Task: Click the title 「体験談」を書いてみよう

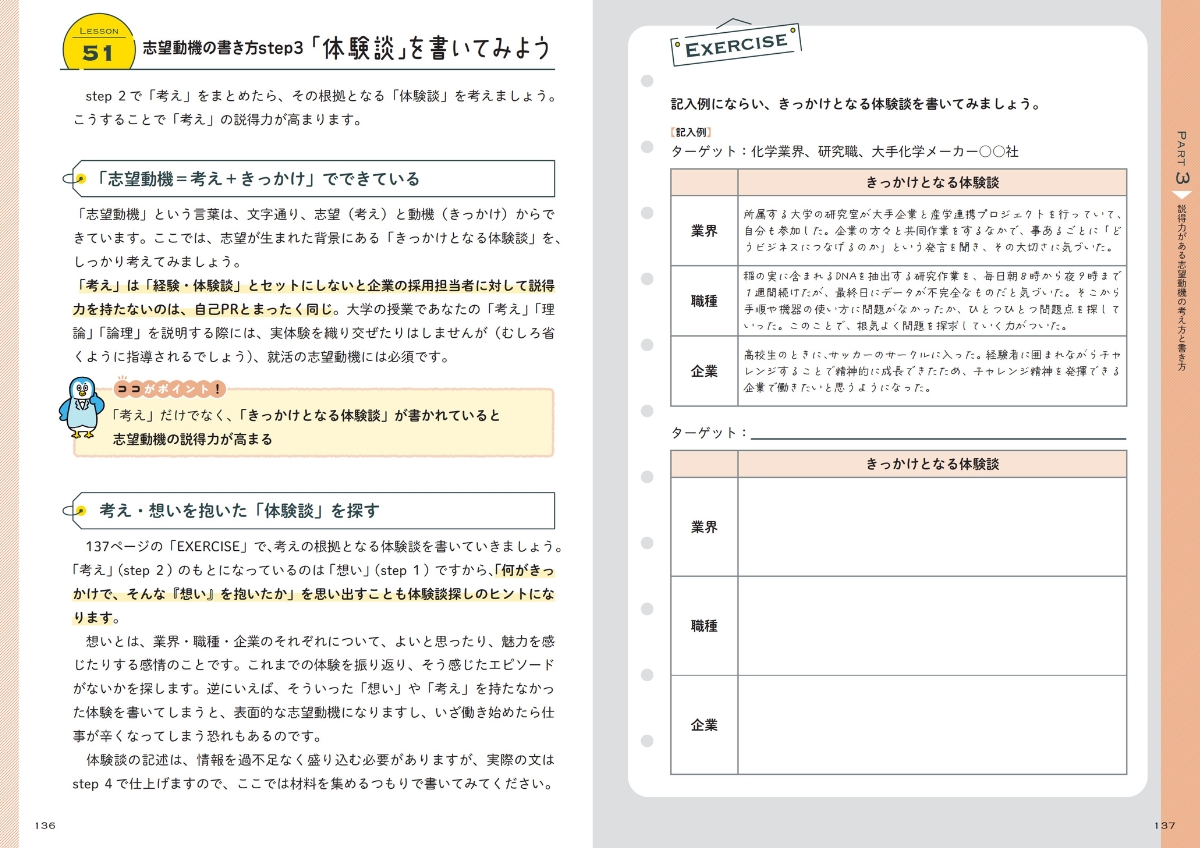Action: coord(430,48)
